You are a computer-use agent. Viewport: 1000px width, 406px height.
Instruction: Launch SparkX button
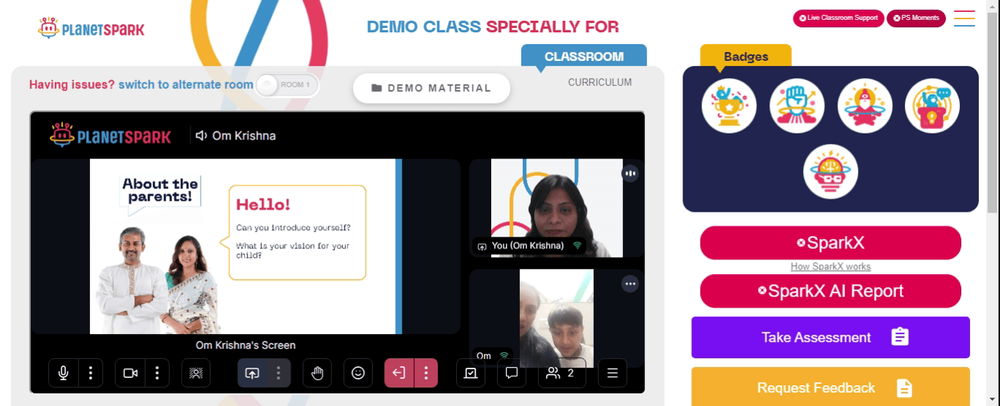(830, 243)
